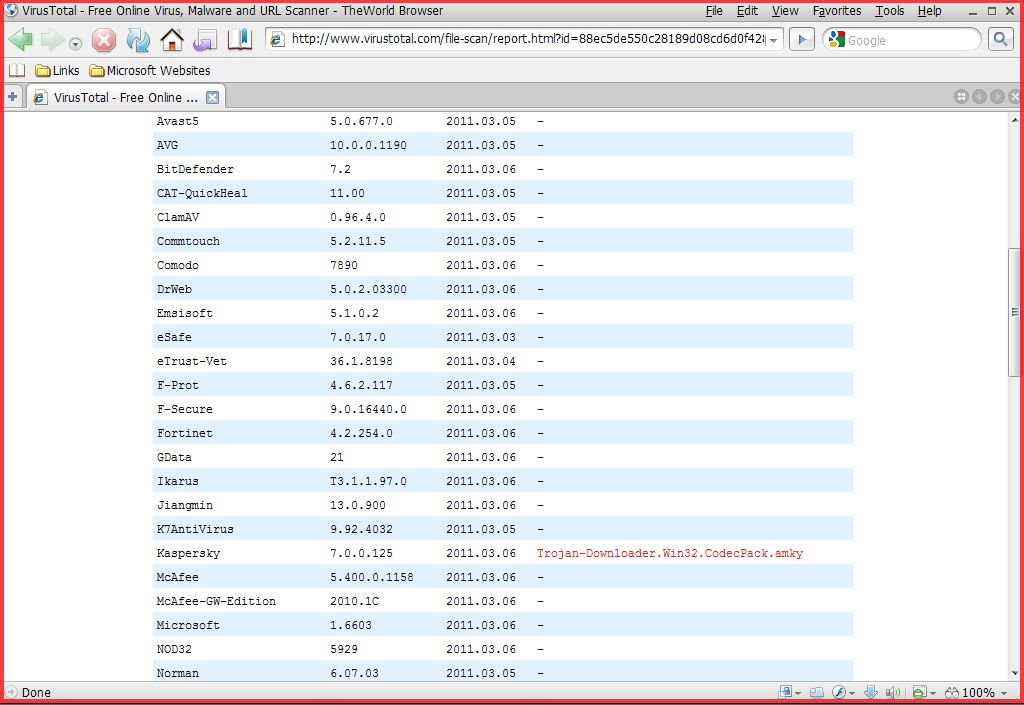Stop loading with the red X button
Screen dimensions: 1024x705
[104, 40]
